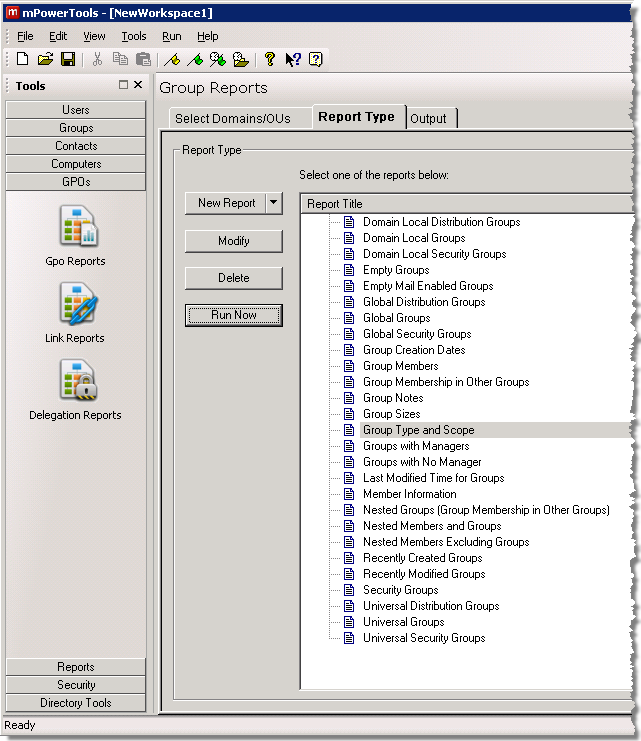Open the Help menu
Viewport: 641px width, 741px height.
208,36
